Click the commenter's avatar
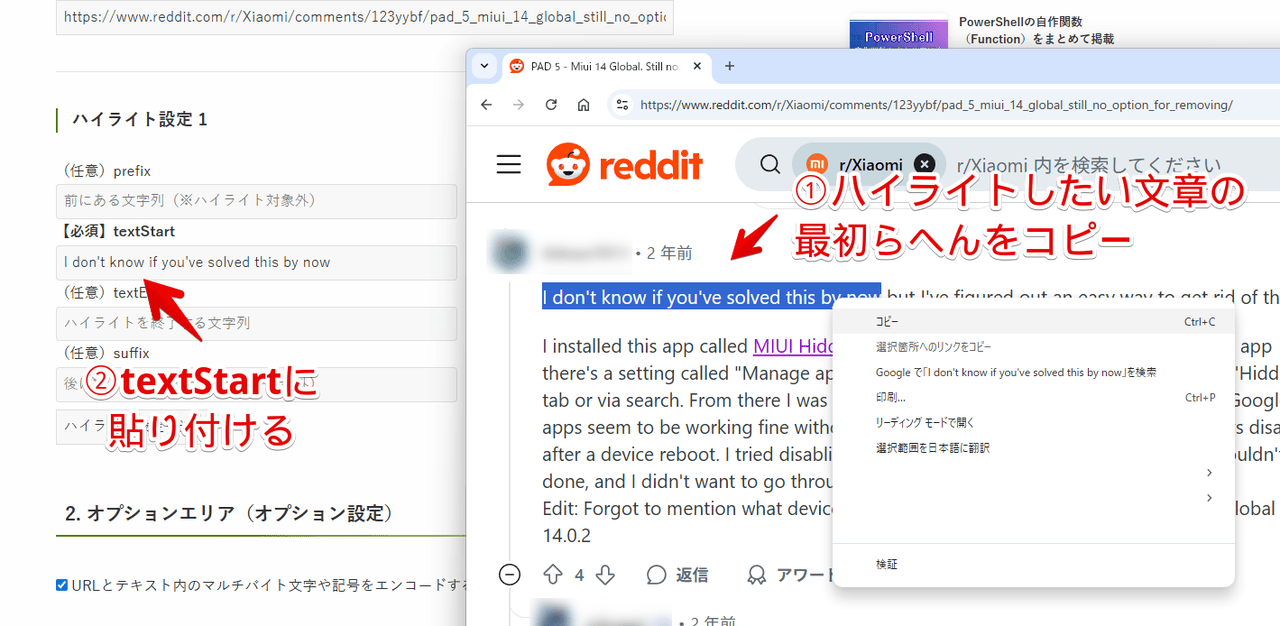Screen dimensions: 1280x626 (508, 252)
